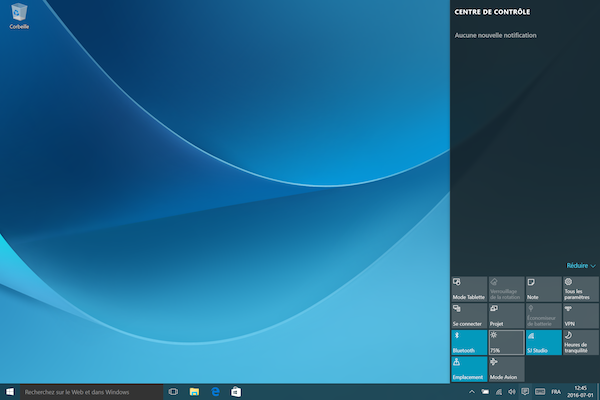Click the CENTRE DE CONTRÔLE header

click(492, 12)
